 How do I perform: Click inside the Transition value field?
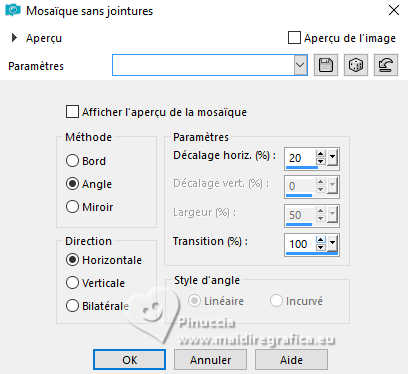coord(300,244)
